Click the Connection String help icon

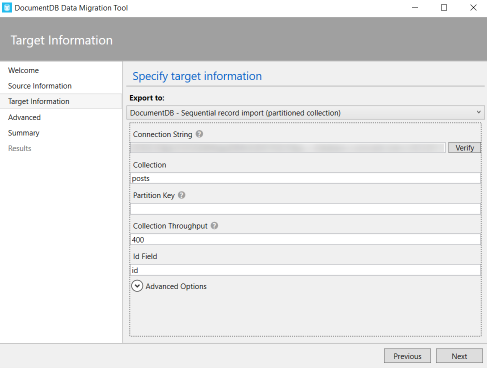point(199,134)
